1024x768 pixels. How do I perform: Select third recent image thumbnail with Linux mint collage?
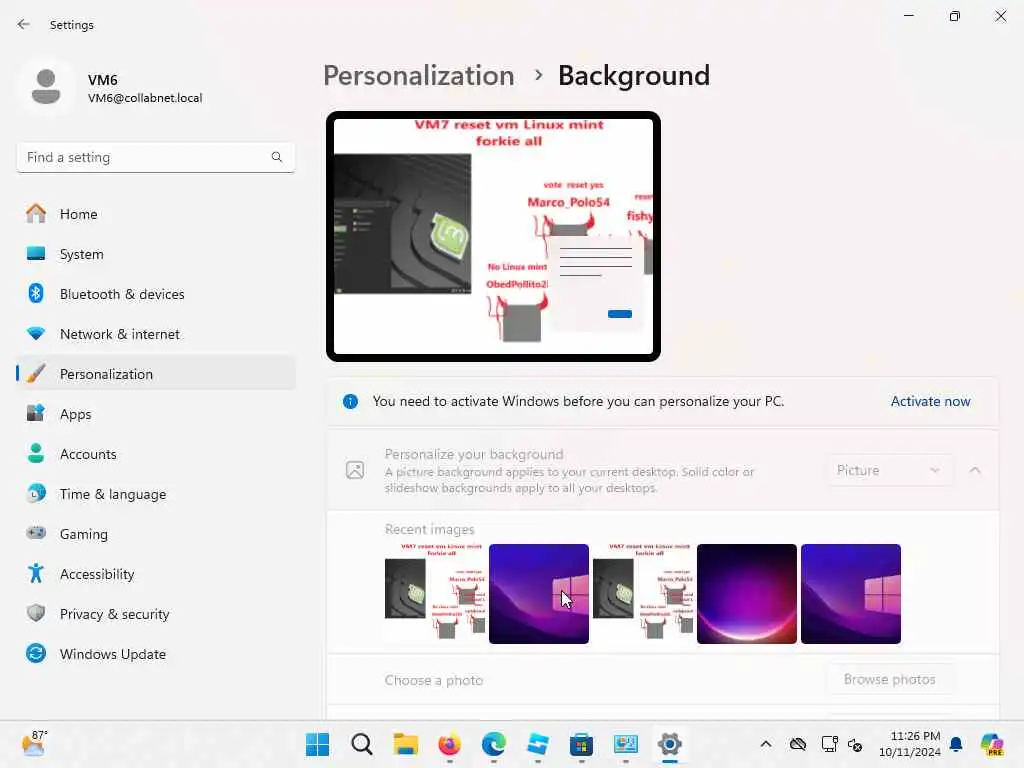pyautogui.click(x=643, y=594)
